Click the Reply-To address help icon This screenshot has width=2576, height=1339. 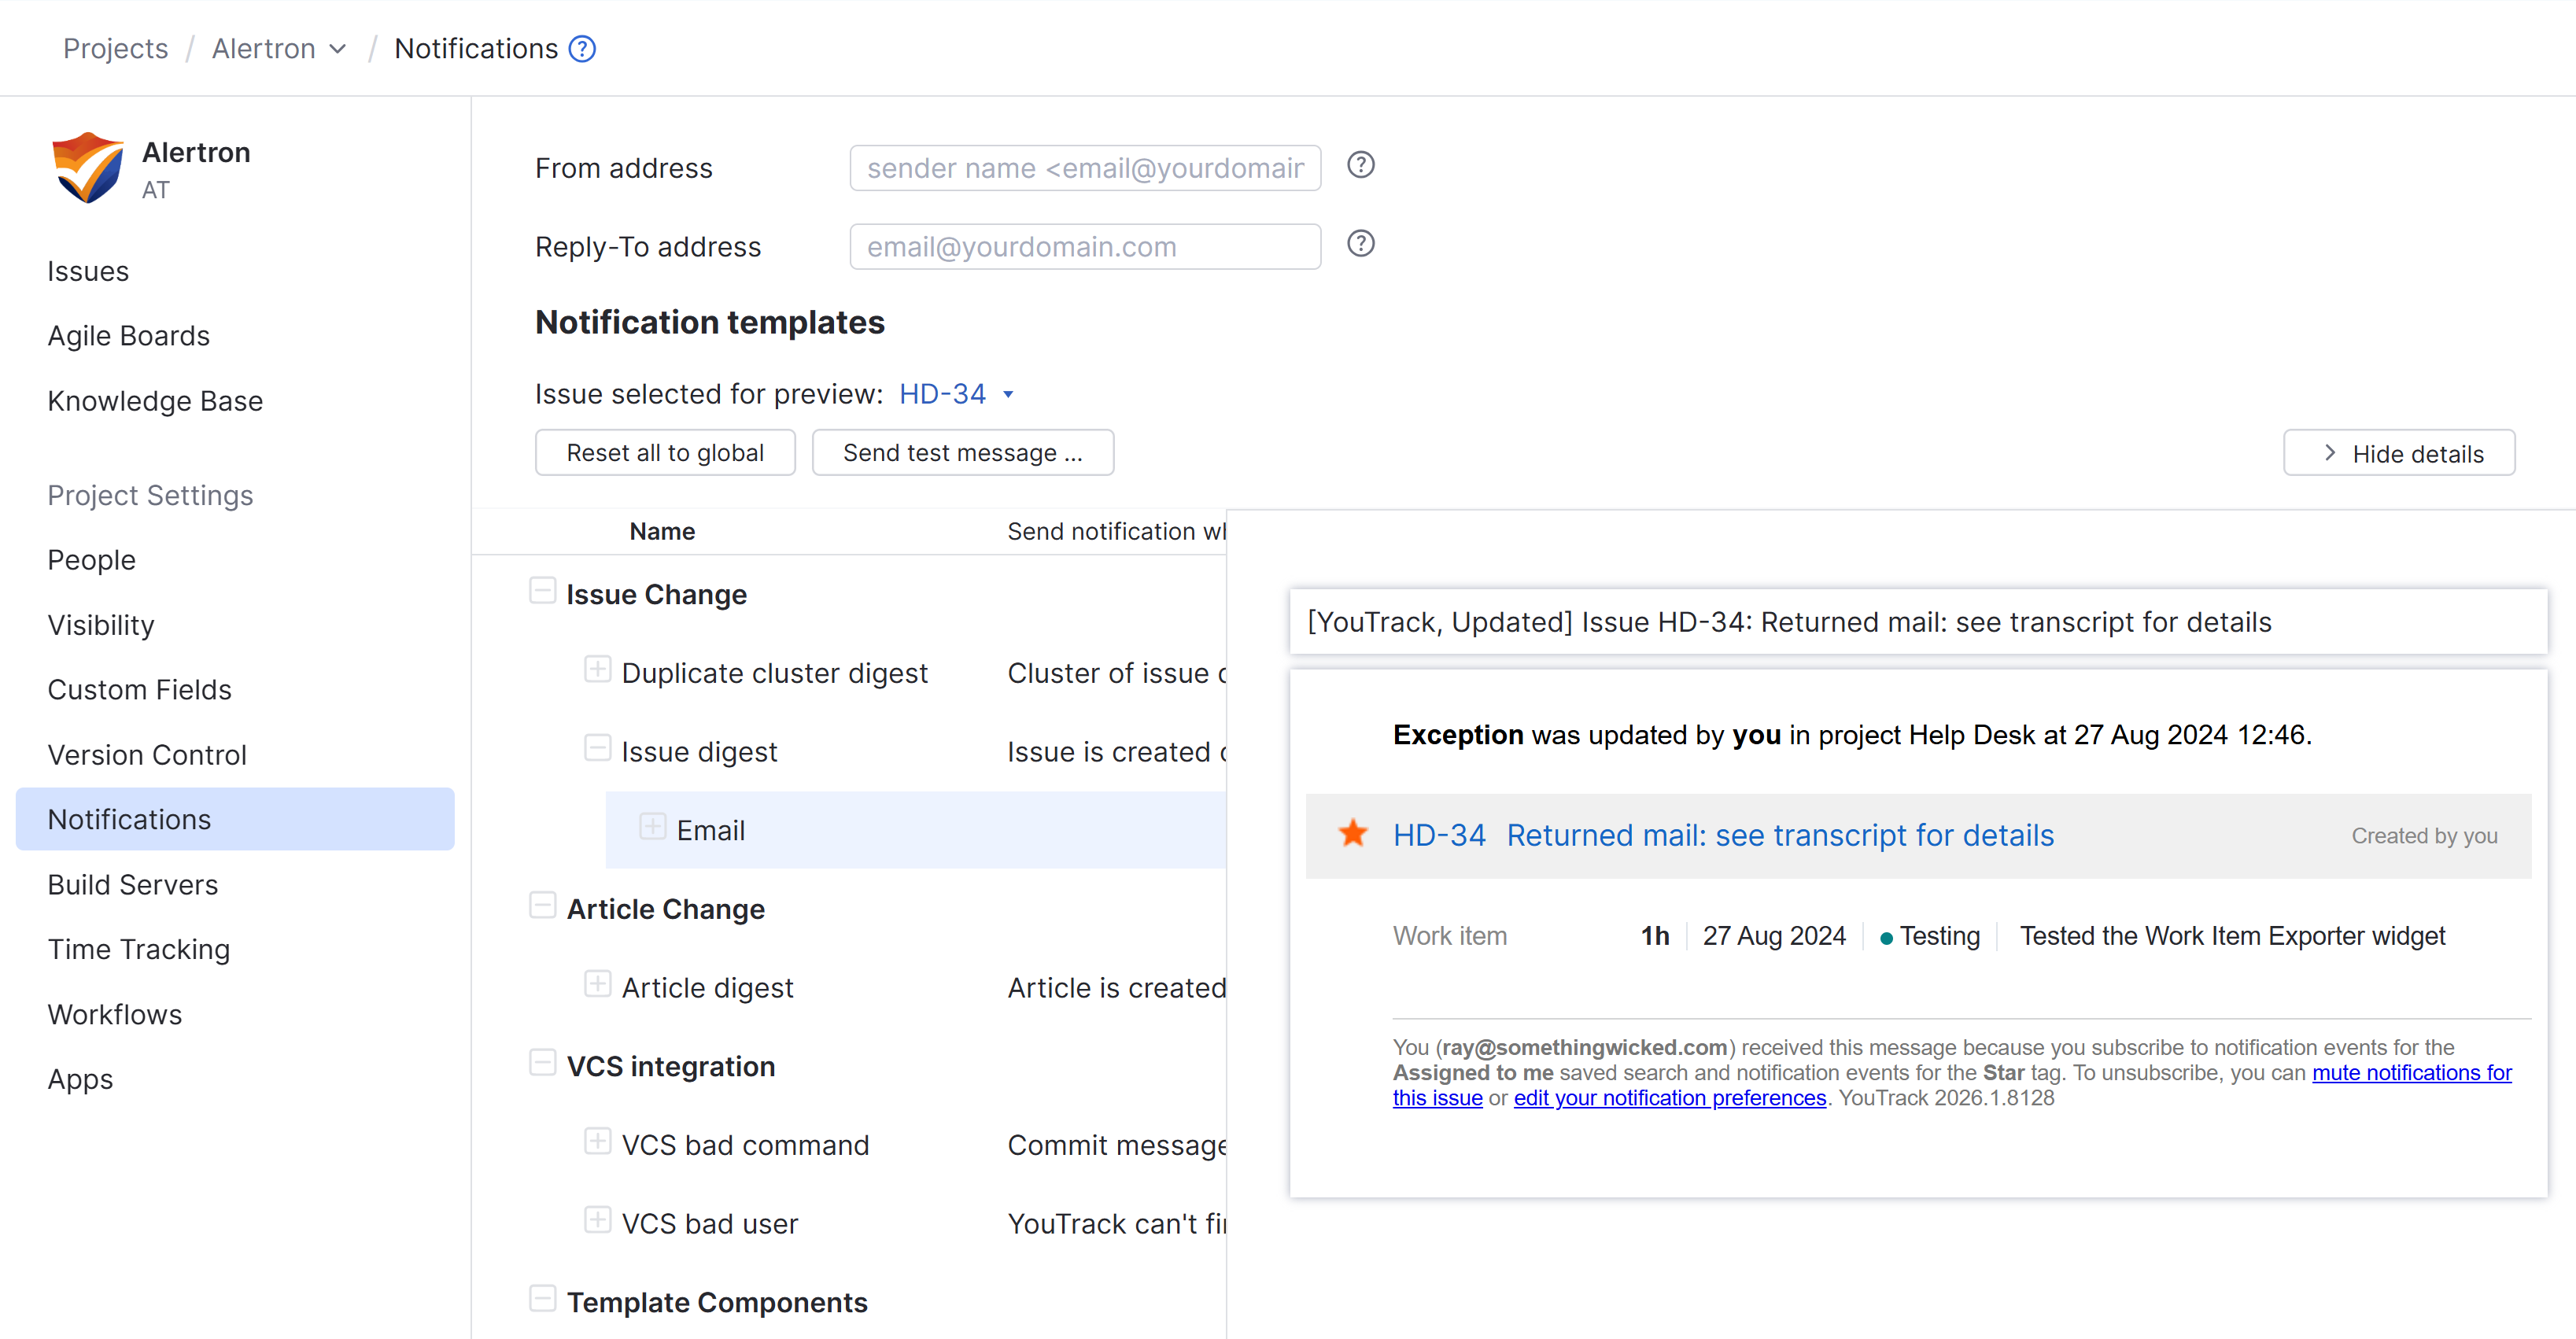pos(1361,243)
